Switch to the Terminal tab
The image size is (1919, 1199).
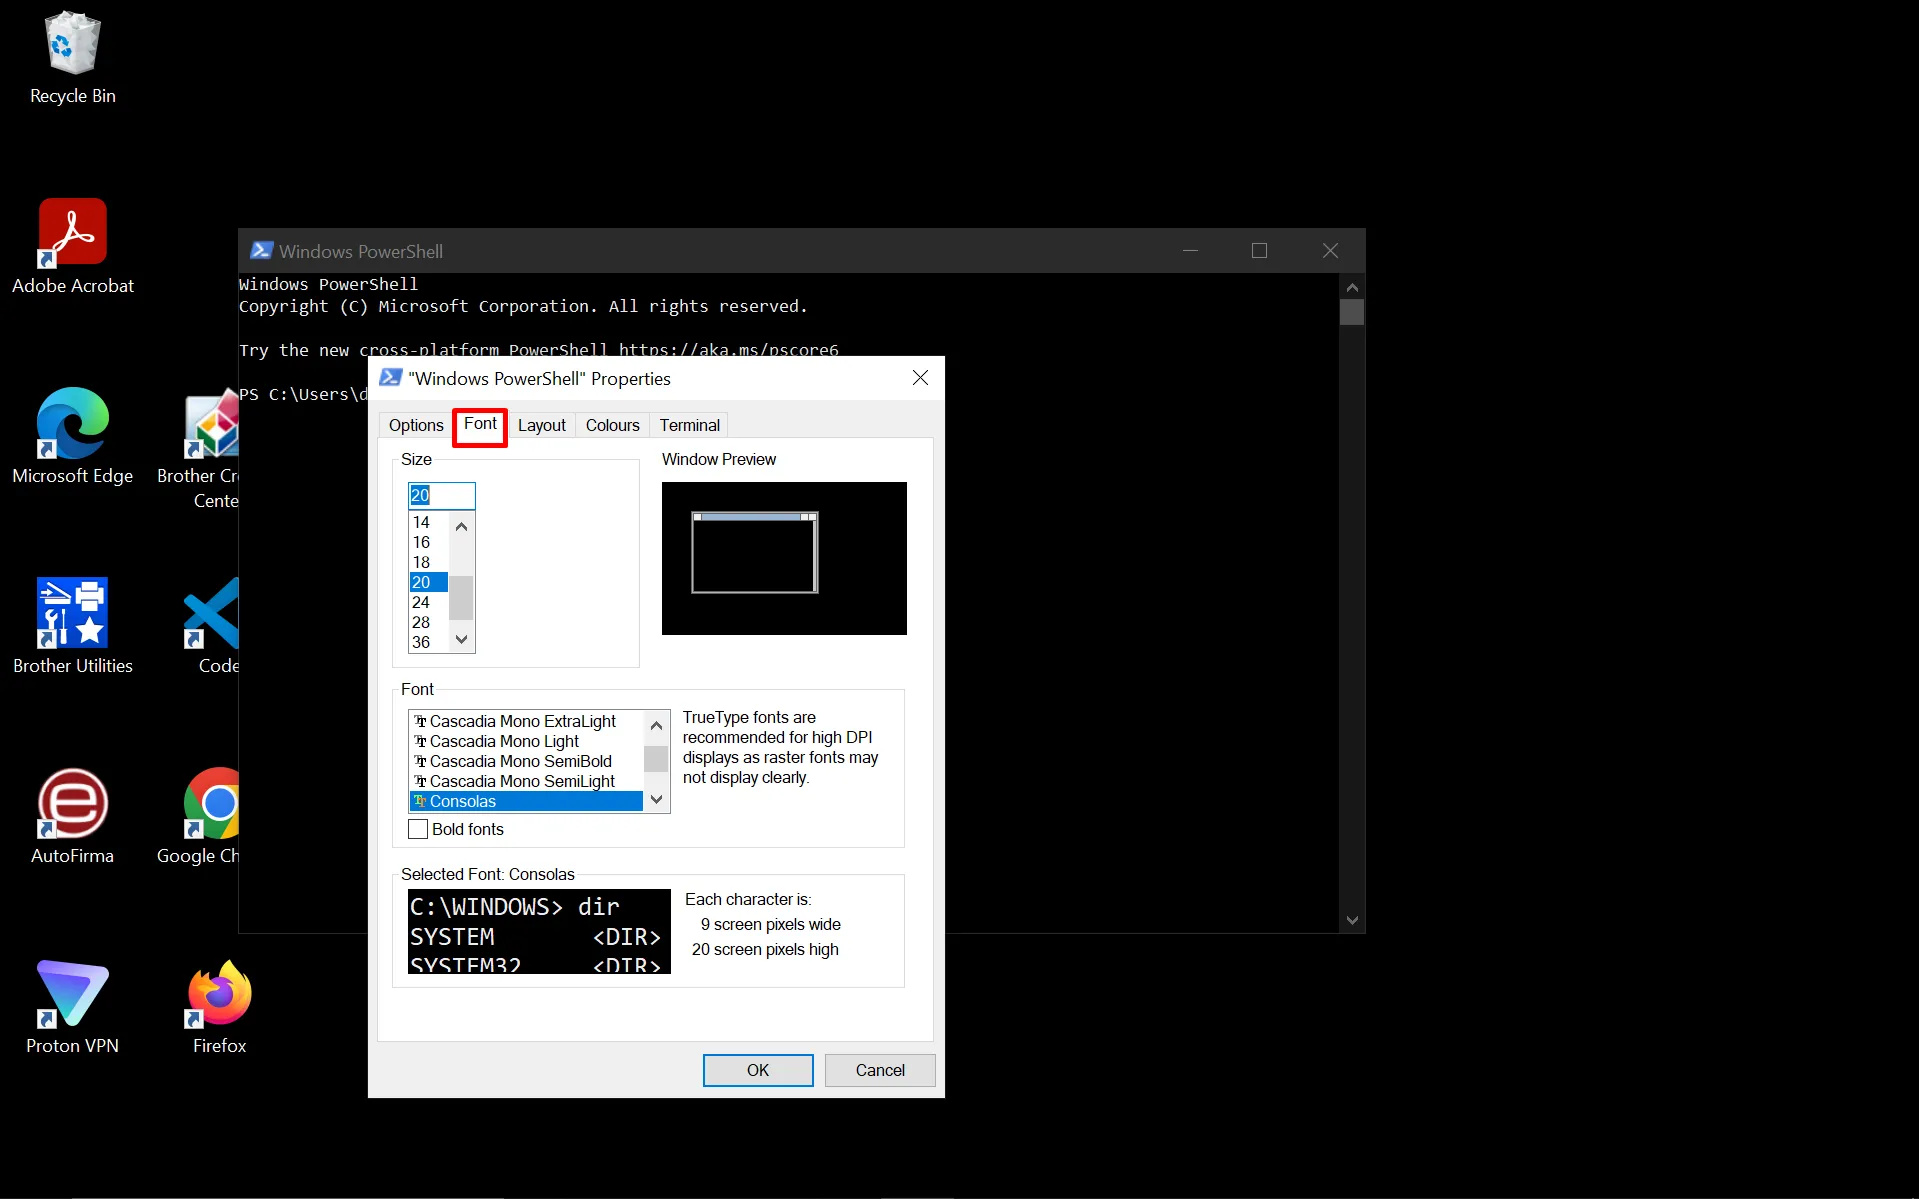(689, 425)
